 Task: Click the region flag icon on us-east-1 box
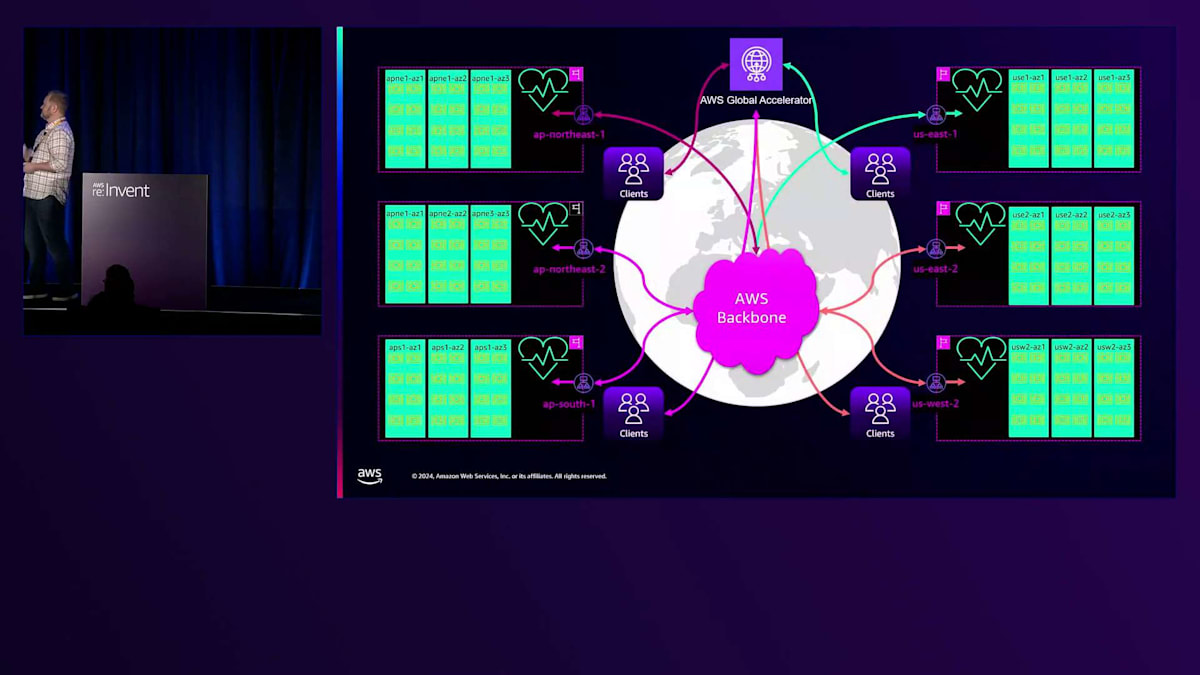click(942, 74)
